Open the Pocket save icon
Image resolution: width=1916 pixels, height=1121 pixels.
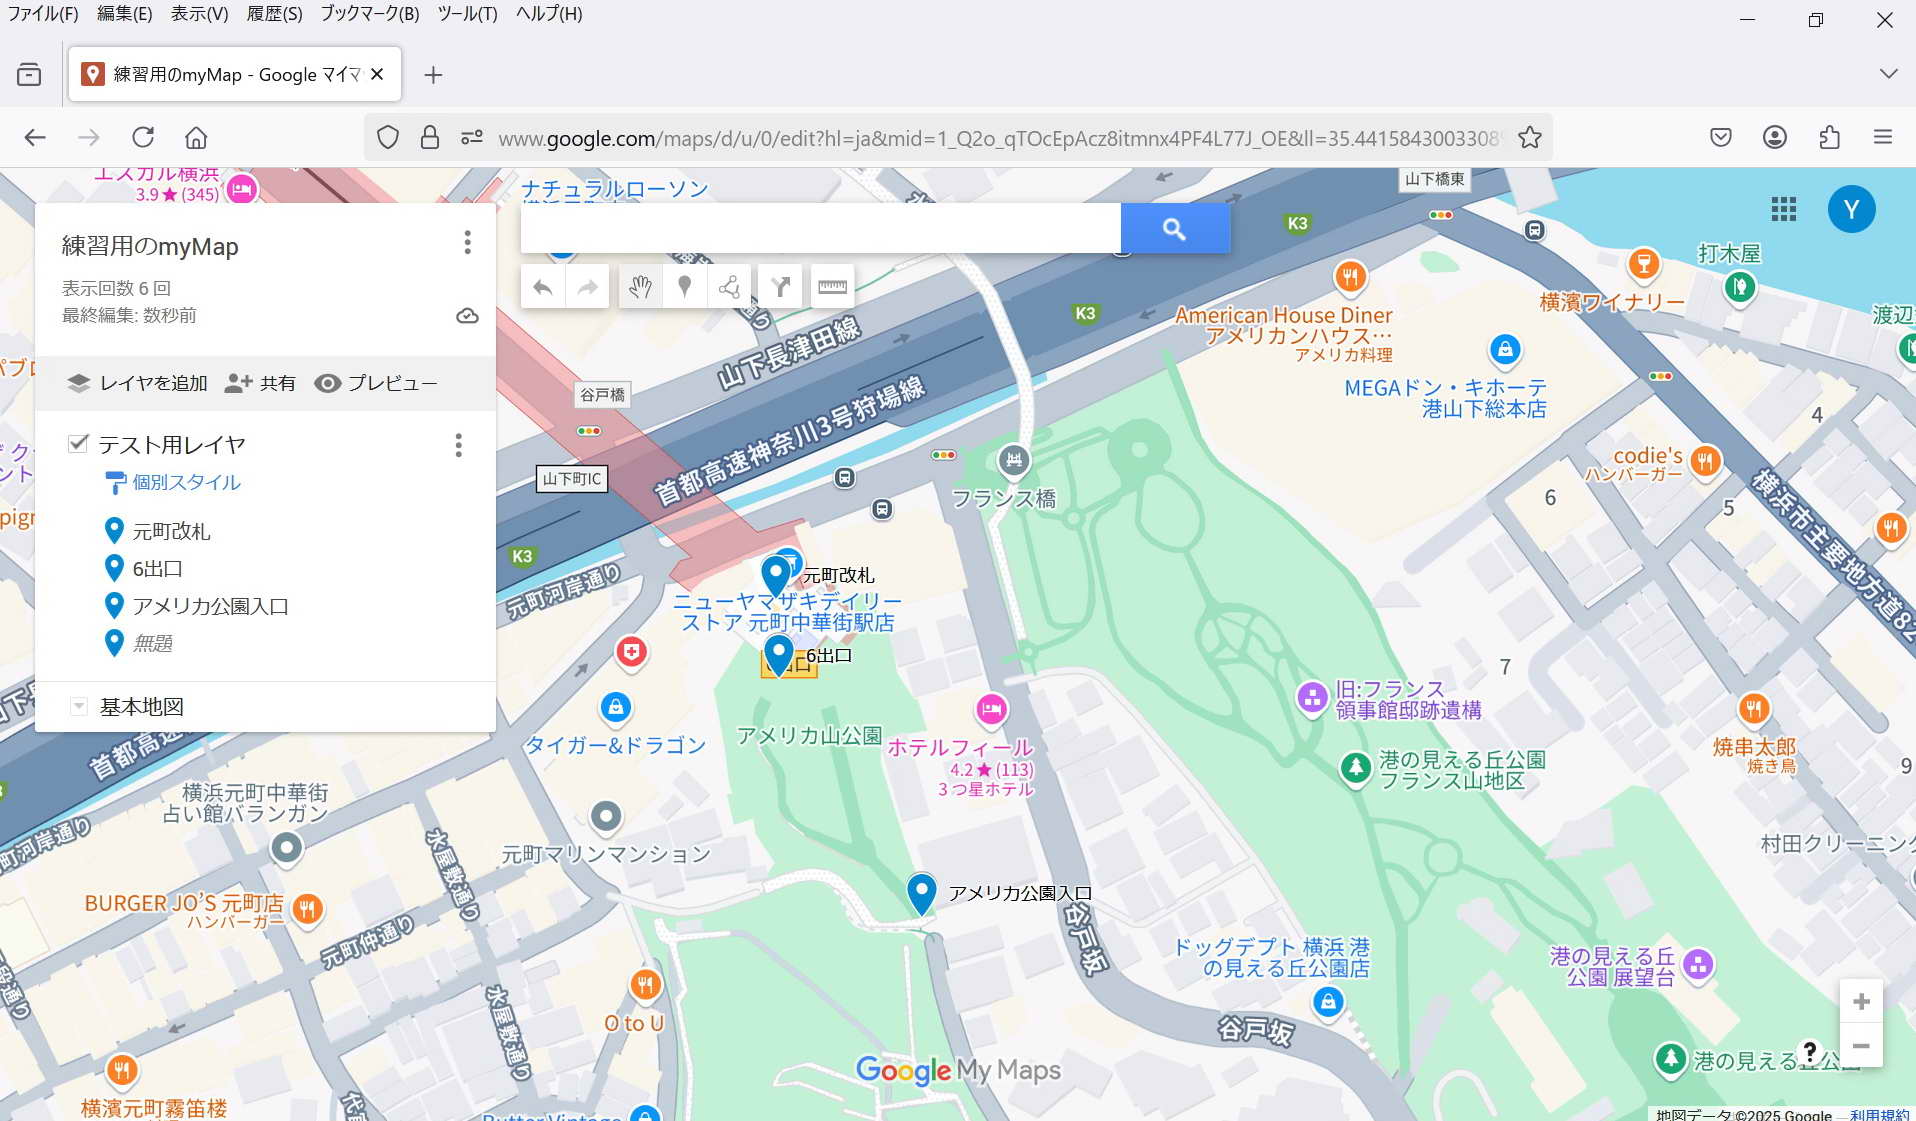[1721, 138]
